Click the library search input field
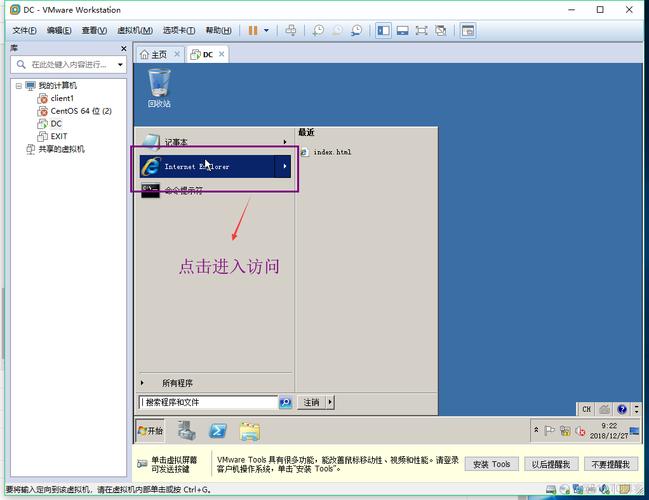This screenshot has height=500, width=649. point(68,65)
